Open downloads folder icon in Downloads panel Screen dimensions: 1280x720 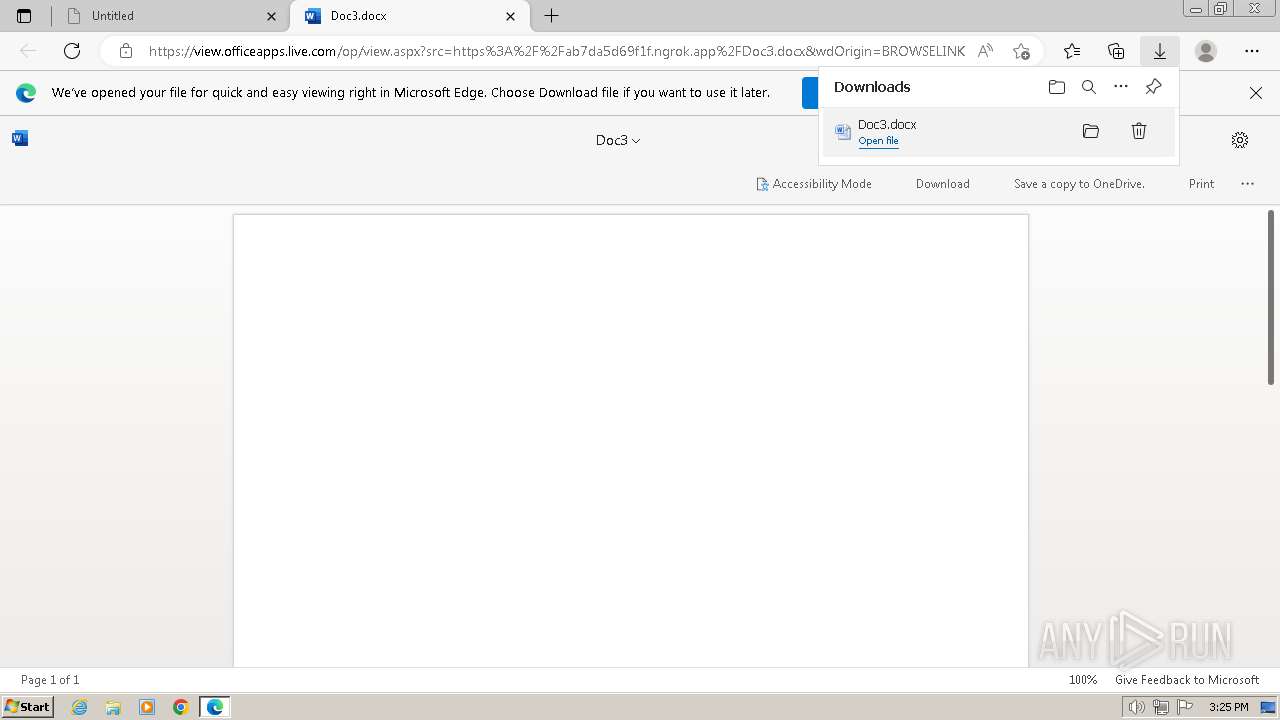(x=1057, y=87)
